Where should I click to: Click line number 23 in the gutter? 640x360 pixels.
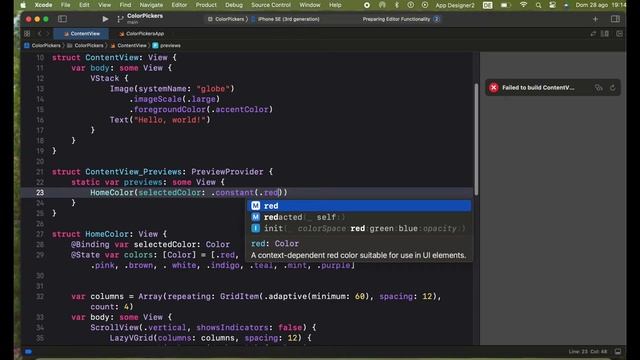(x=40, y=193)
